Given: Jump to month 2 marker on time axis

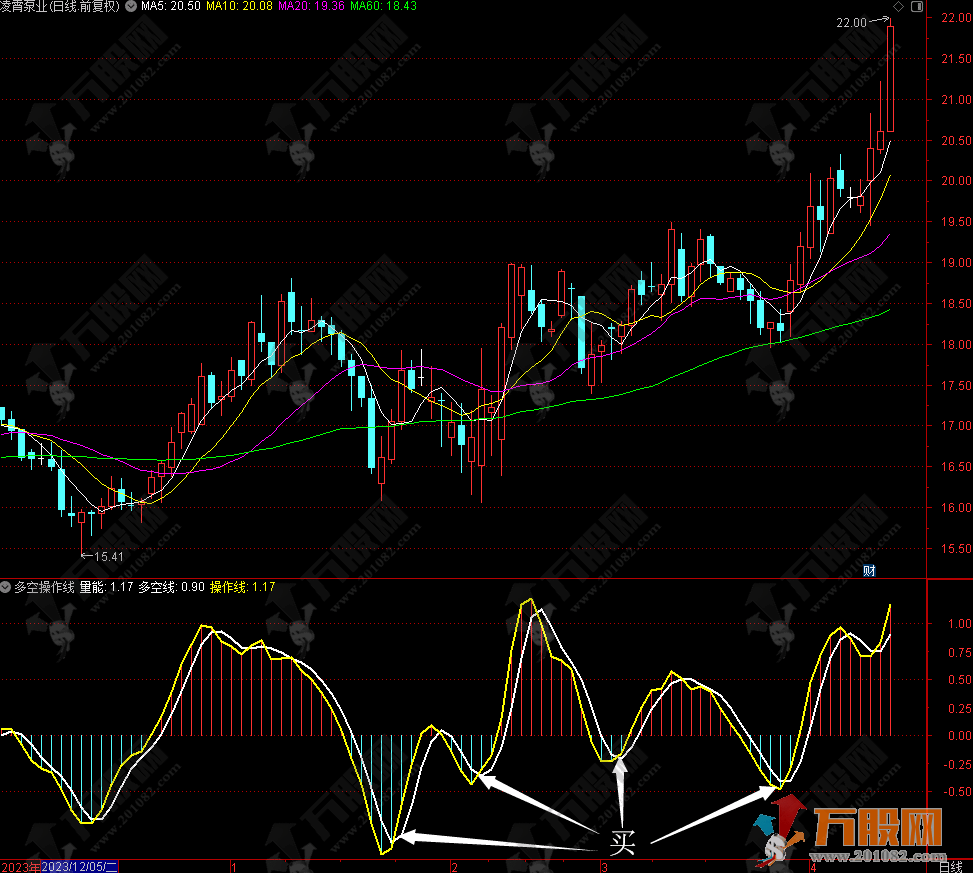Looking at the screenshot, I should [454, 867].
